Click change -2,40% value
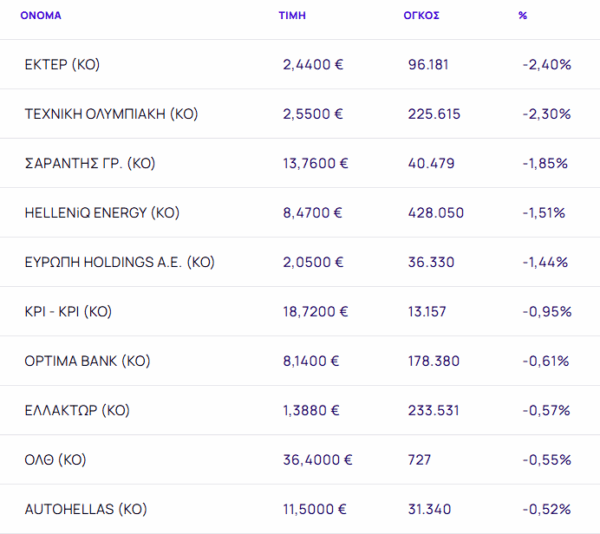Screen dimensions: 600x534 pyautogui.click(x=547, y=65)
